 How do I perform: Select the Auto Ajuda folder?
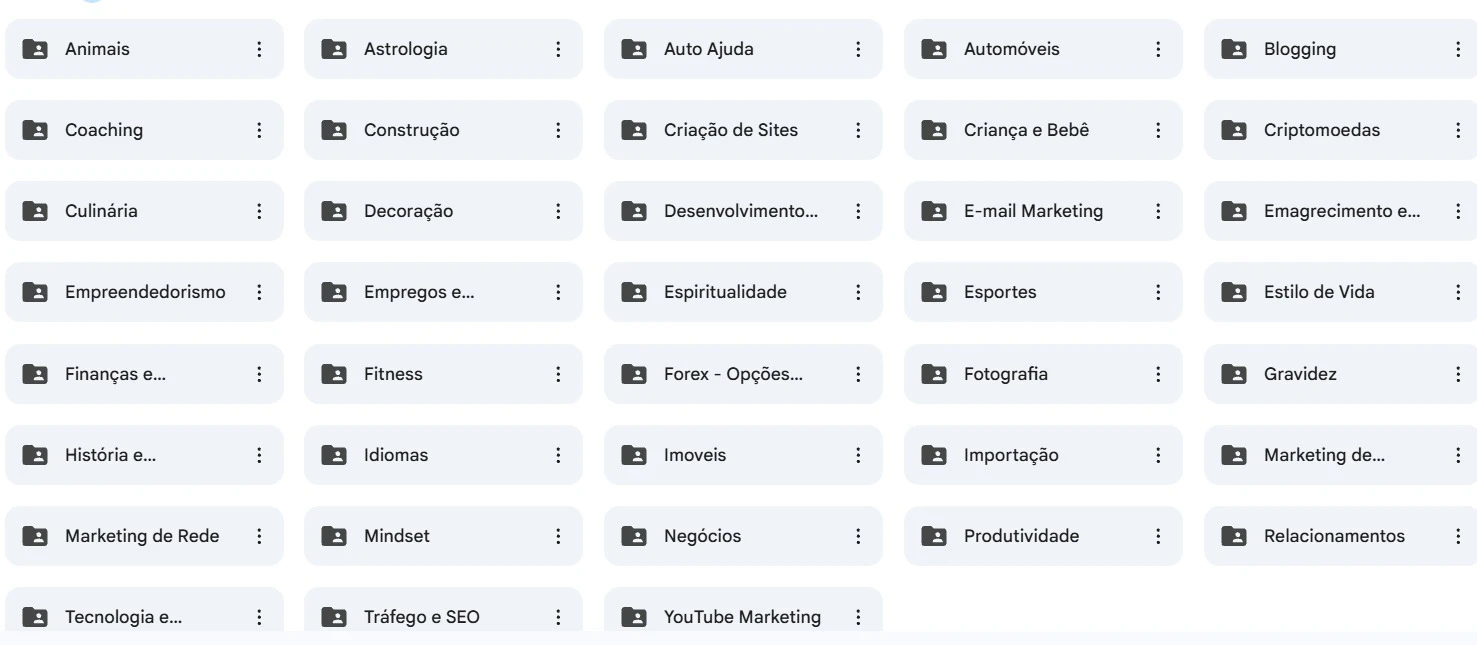pos(743,49)
